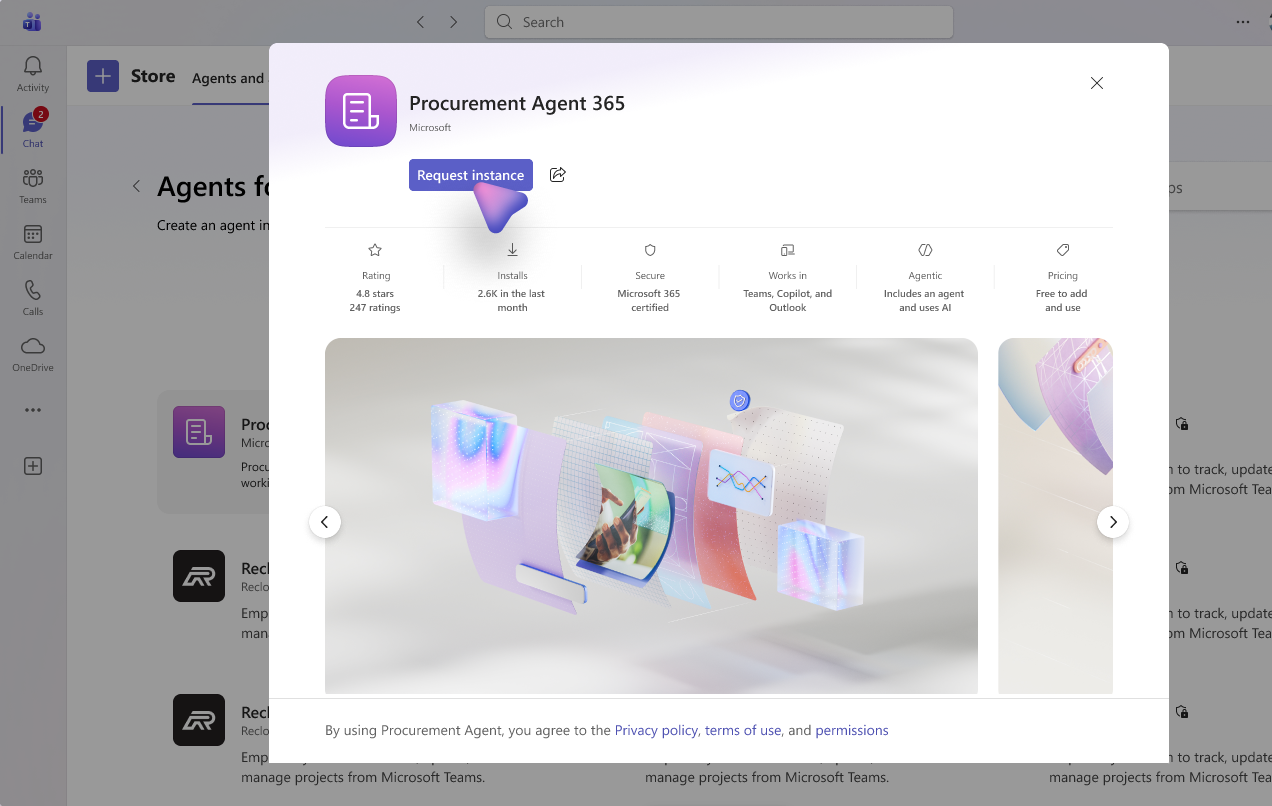This screenshot has width=1272, height=806.
Task: Open the permissions link
Action: (x=852, y=730)
